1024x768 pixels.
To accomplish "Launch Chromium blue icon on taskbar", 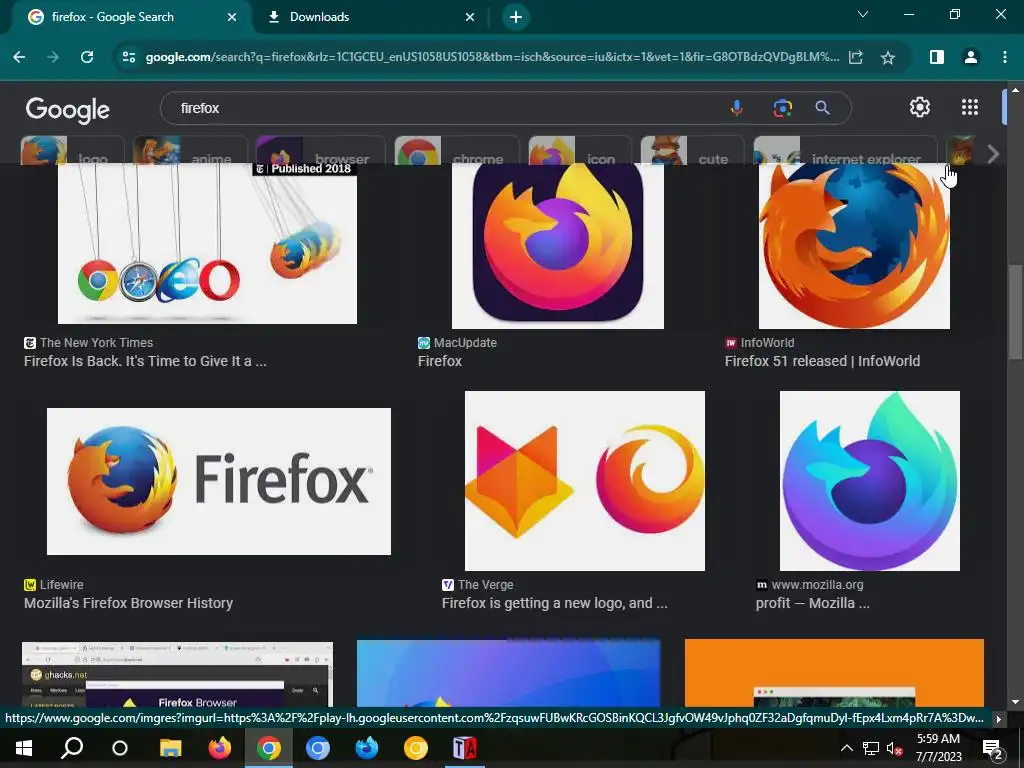I will 317,748.
